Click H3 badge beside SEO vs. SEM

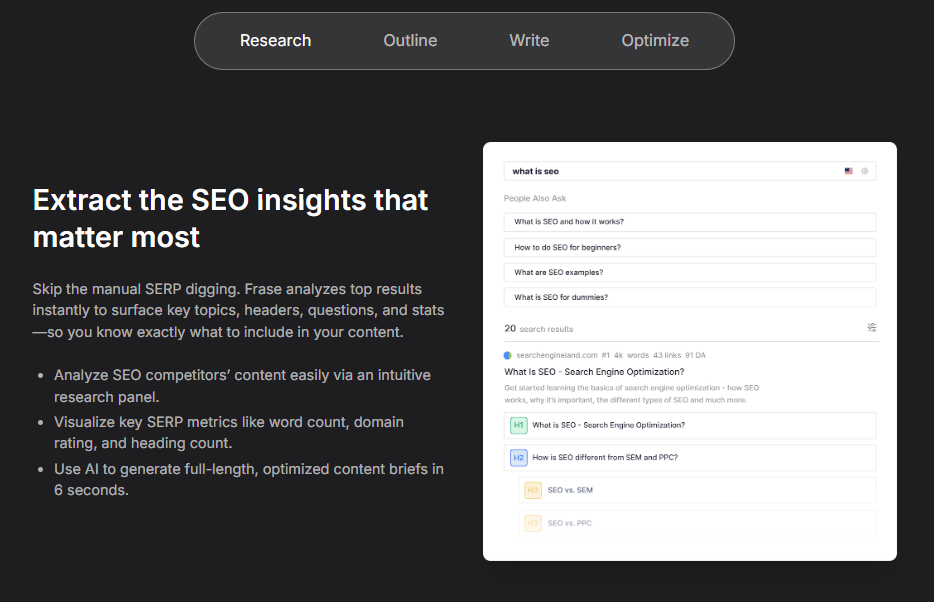tap(533, 490)
